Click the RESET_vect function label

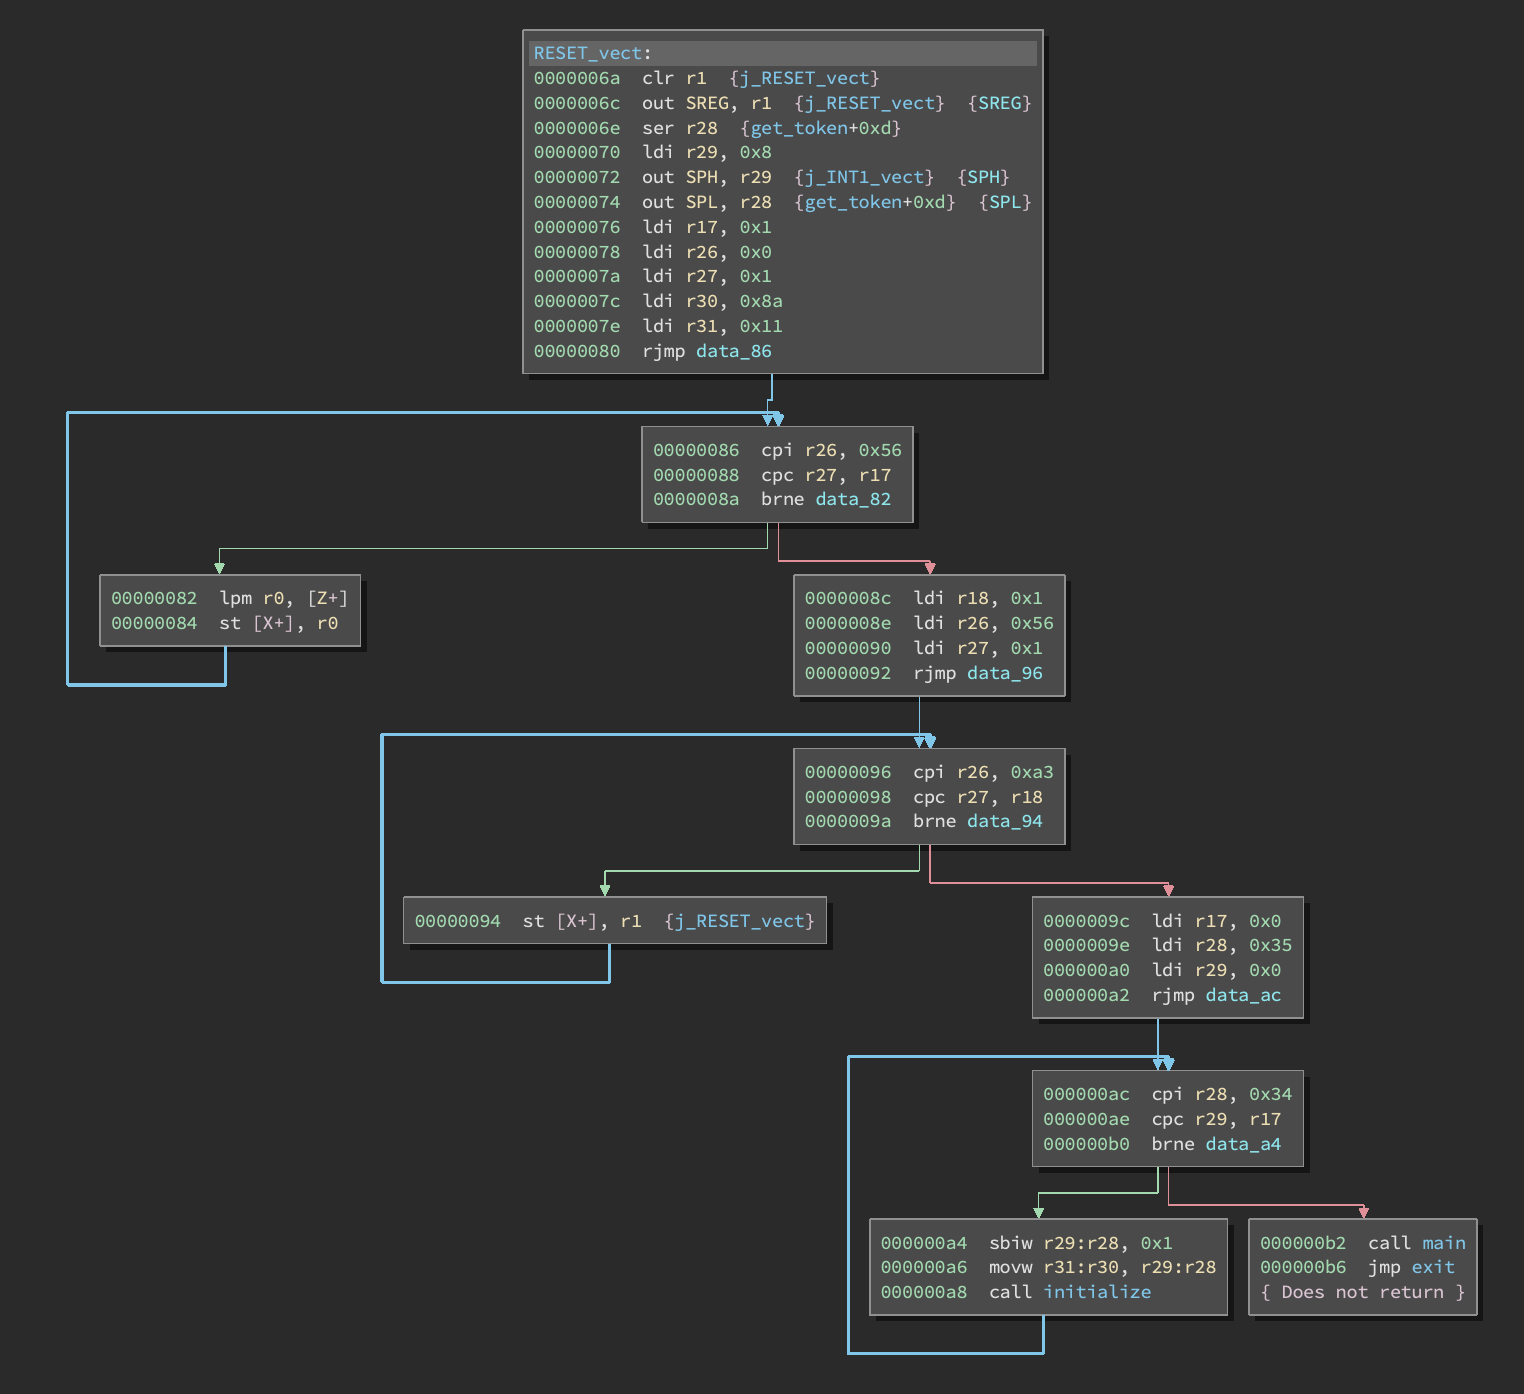coord(590,53)
